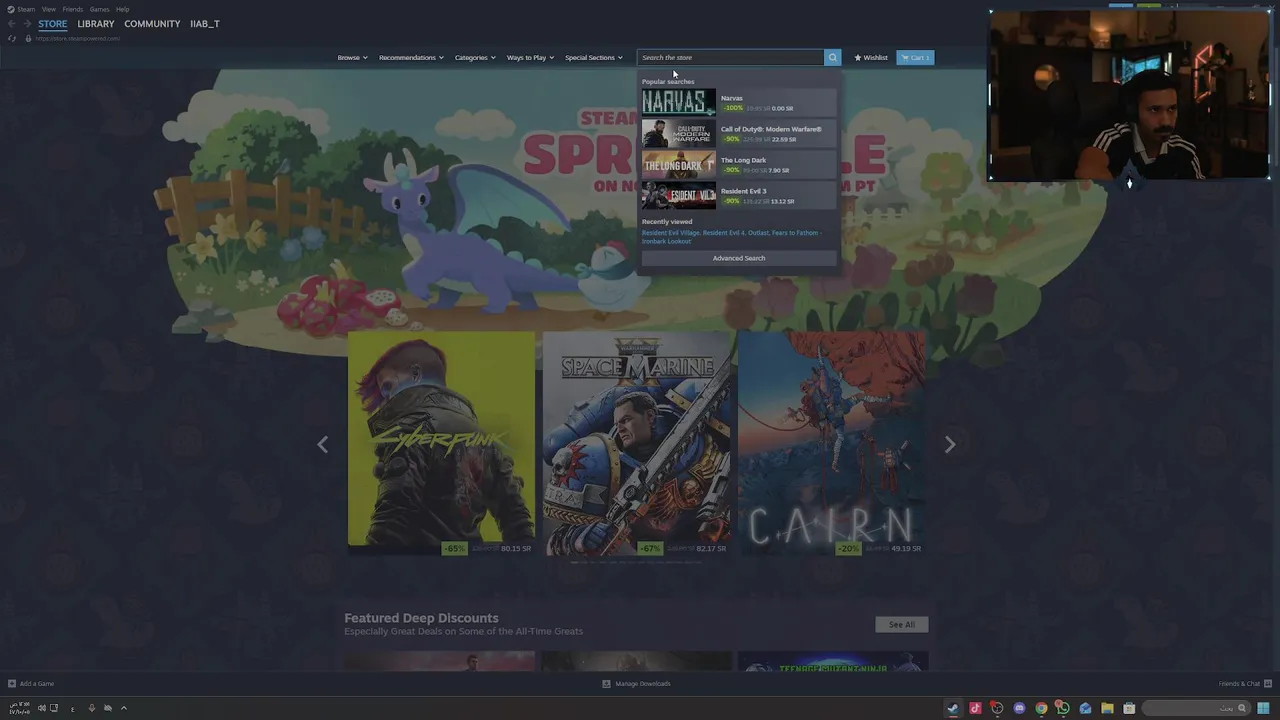1280x720 pixels.
Task: Open Microsoft Store from the taskbar
Action: point(1129,708)
